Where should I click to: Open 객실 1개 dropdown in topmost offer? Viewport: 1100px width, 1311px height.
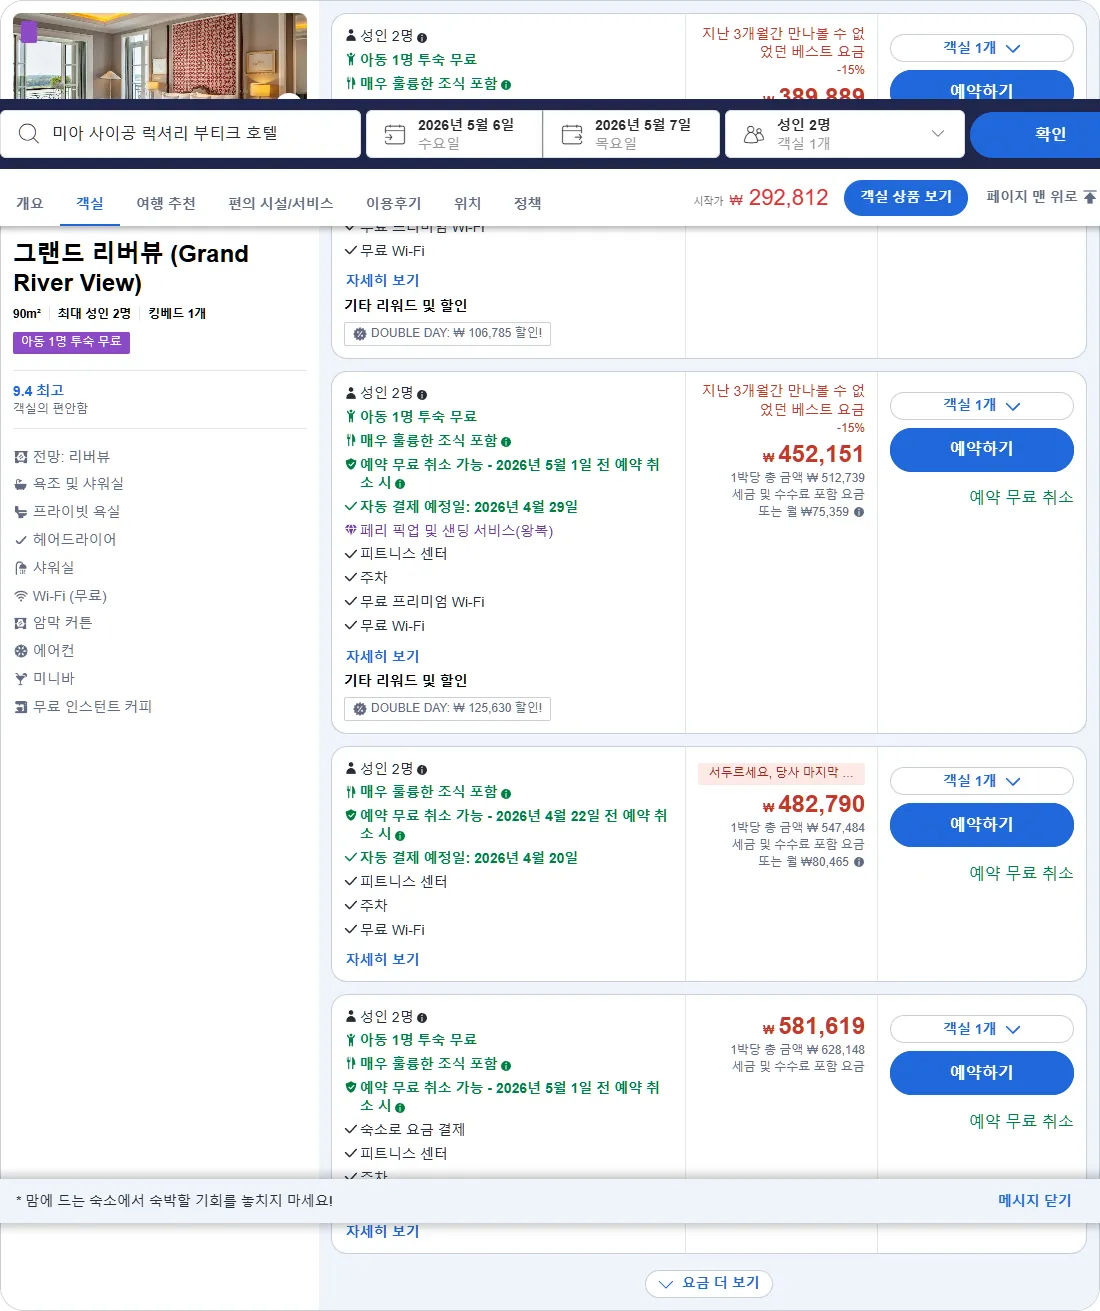[x=981, y=48]
